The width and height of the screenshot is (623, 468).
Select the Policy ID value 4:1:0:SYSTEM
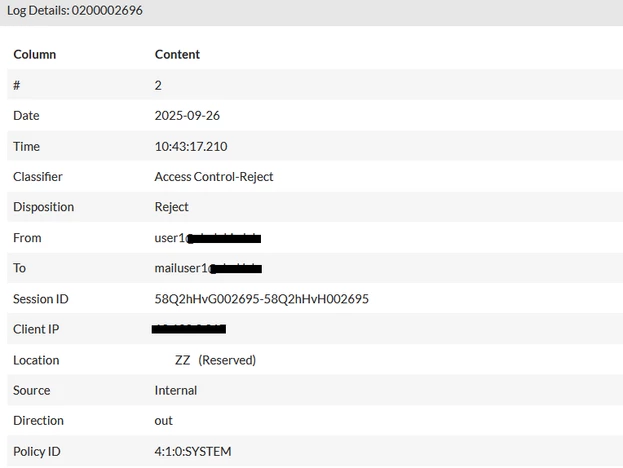193,452
